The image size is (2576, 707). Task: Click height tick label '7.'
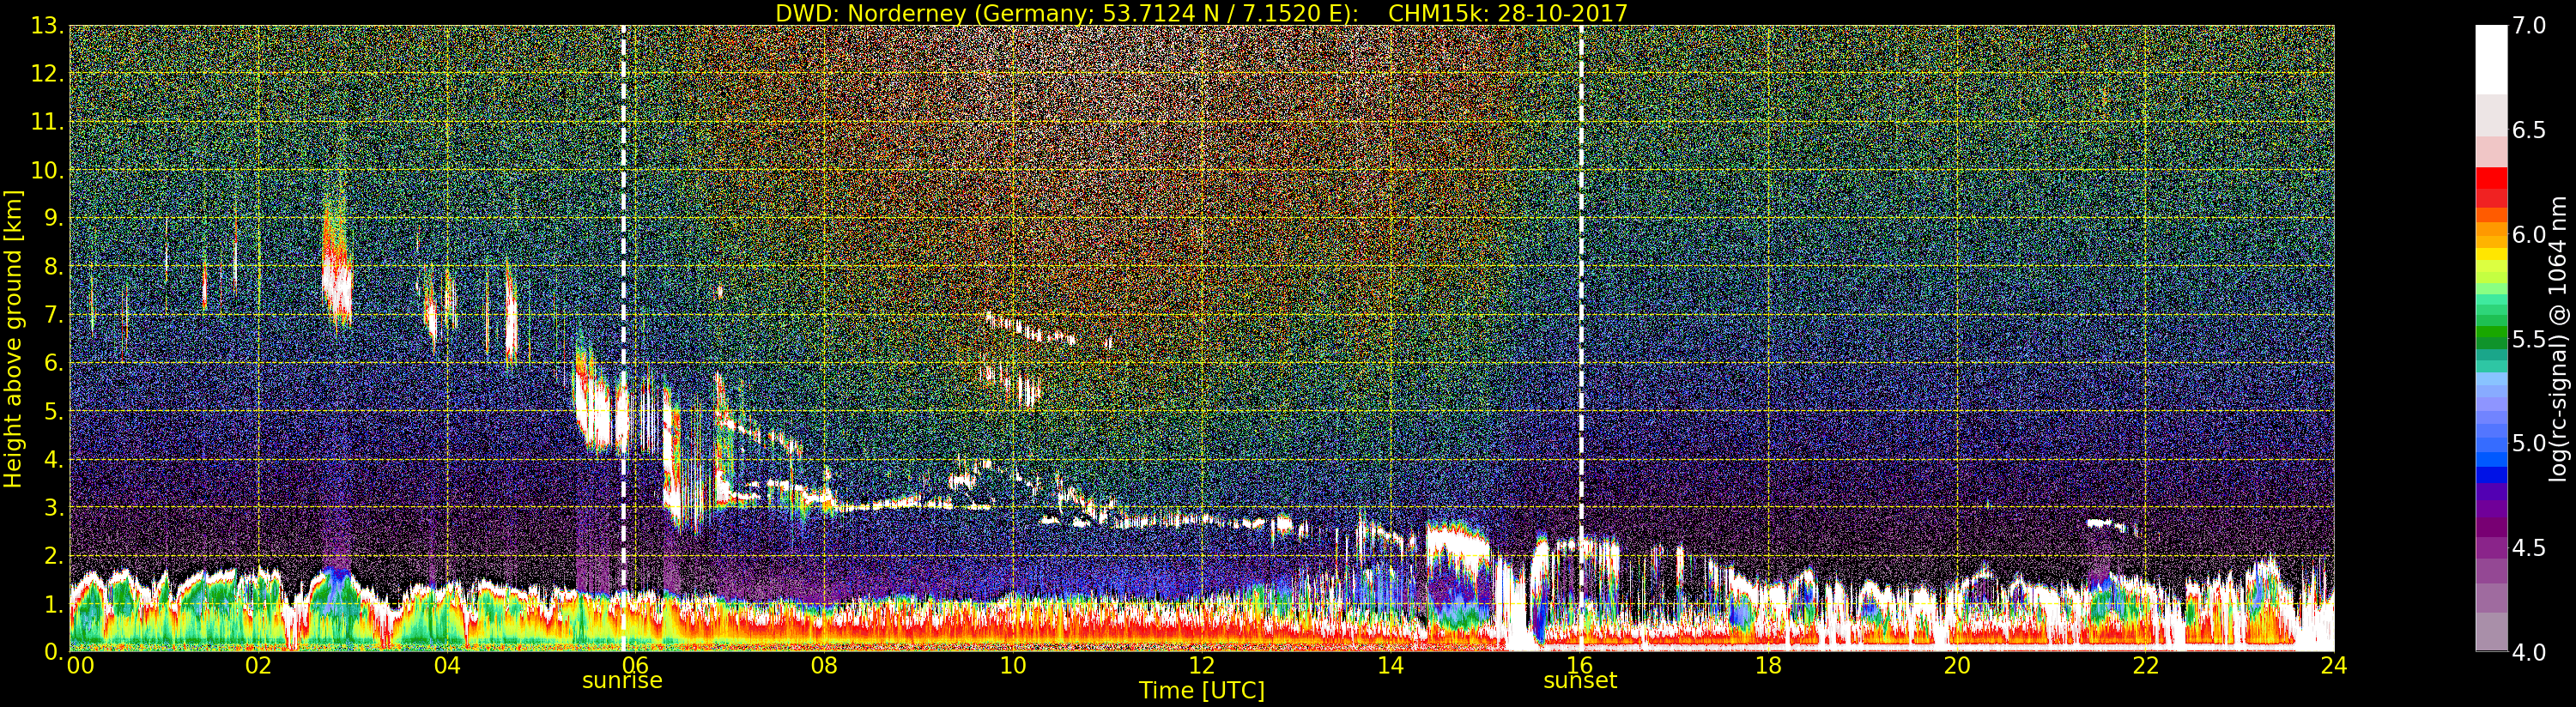[x=53, y=314]
